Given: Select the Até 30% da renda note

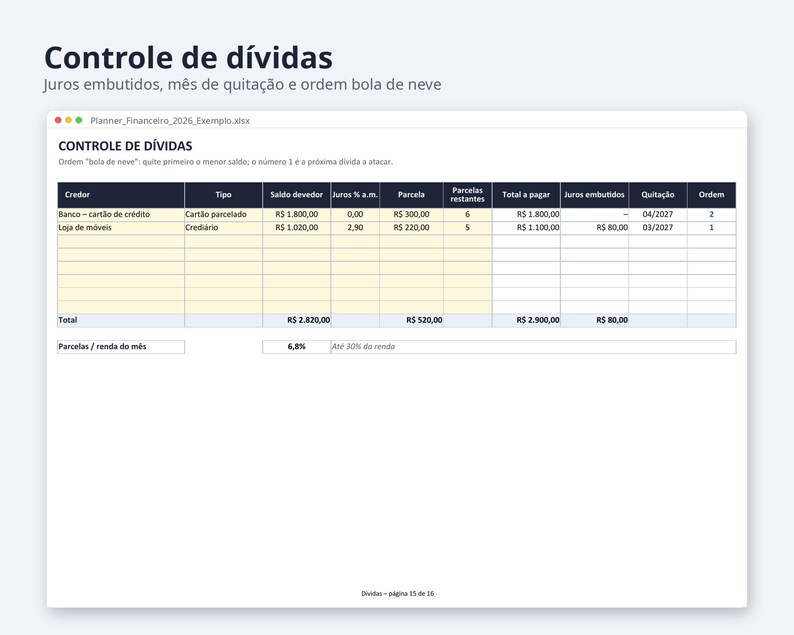Looking at the screenshot, I should coord(363,347).
